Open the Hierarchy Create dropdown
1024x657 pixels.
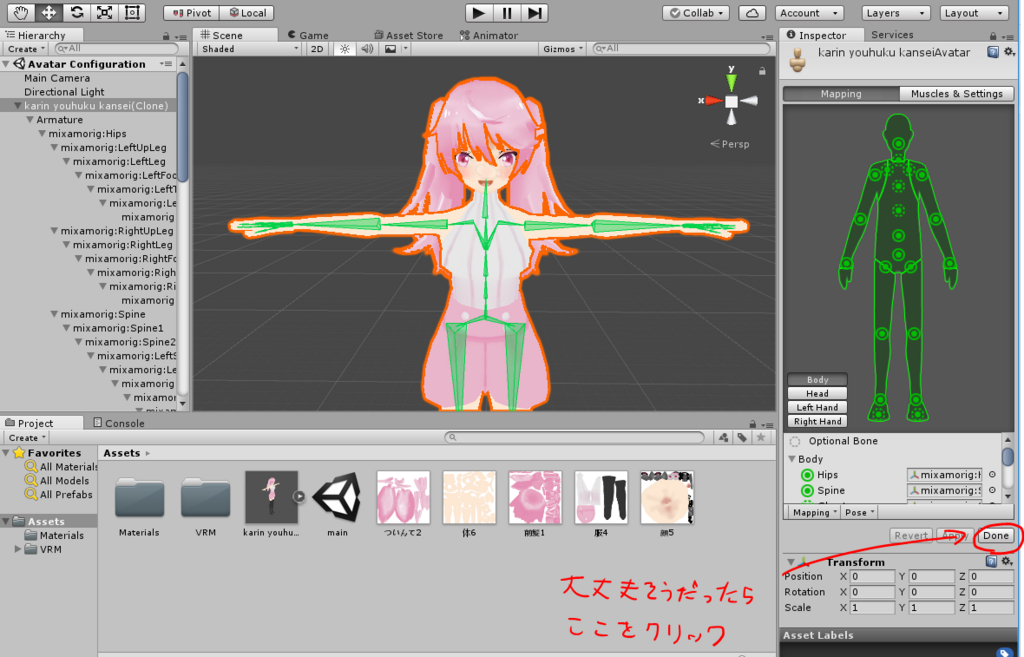point(26,49)
